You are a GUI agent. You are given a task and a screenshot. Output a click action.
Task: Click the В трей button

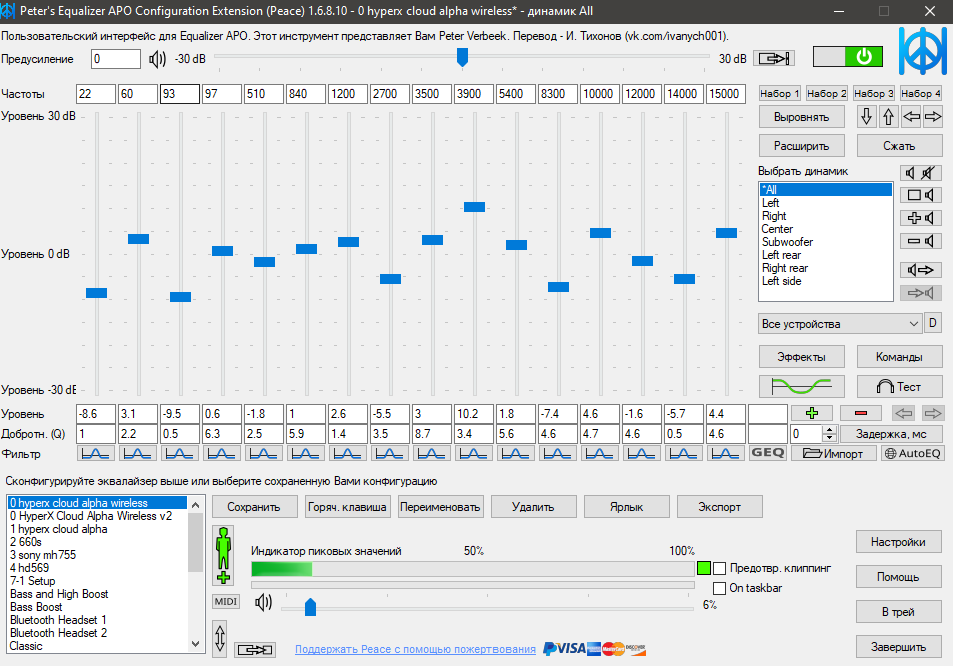coord(898,612)
